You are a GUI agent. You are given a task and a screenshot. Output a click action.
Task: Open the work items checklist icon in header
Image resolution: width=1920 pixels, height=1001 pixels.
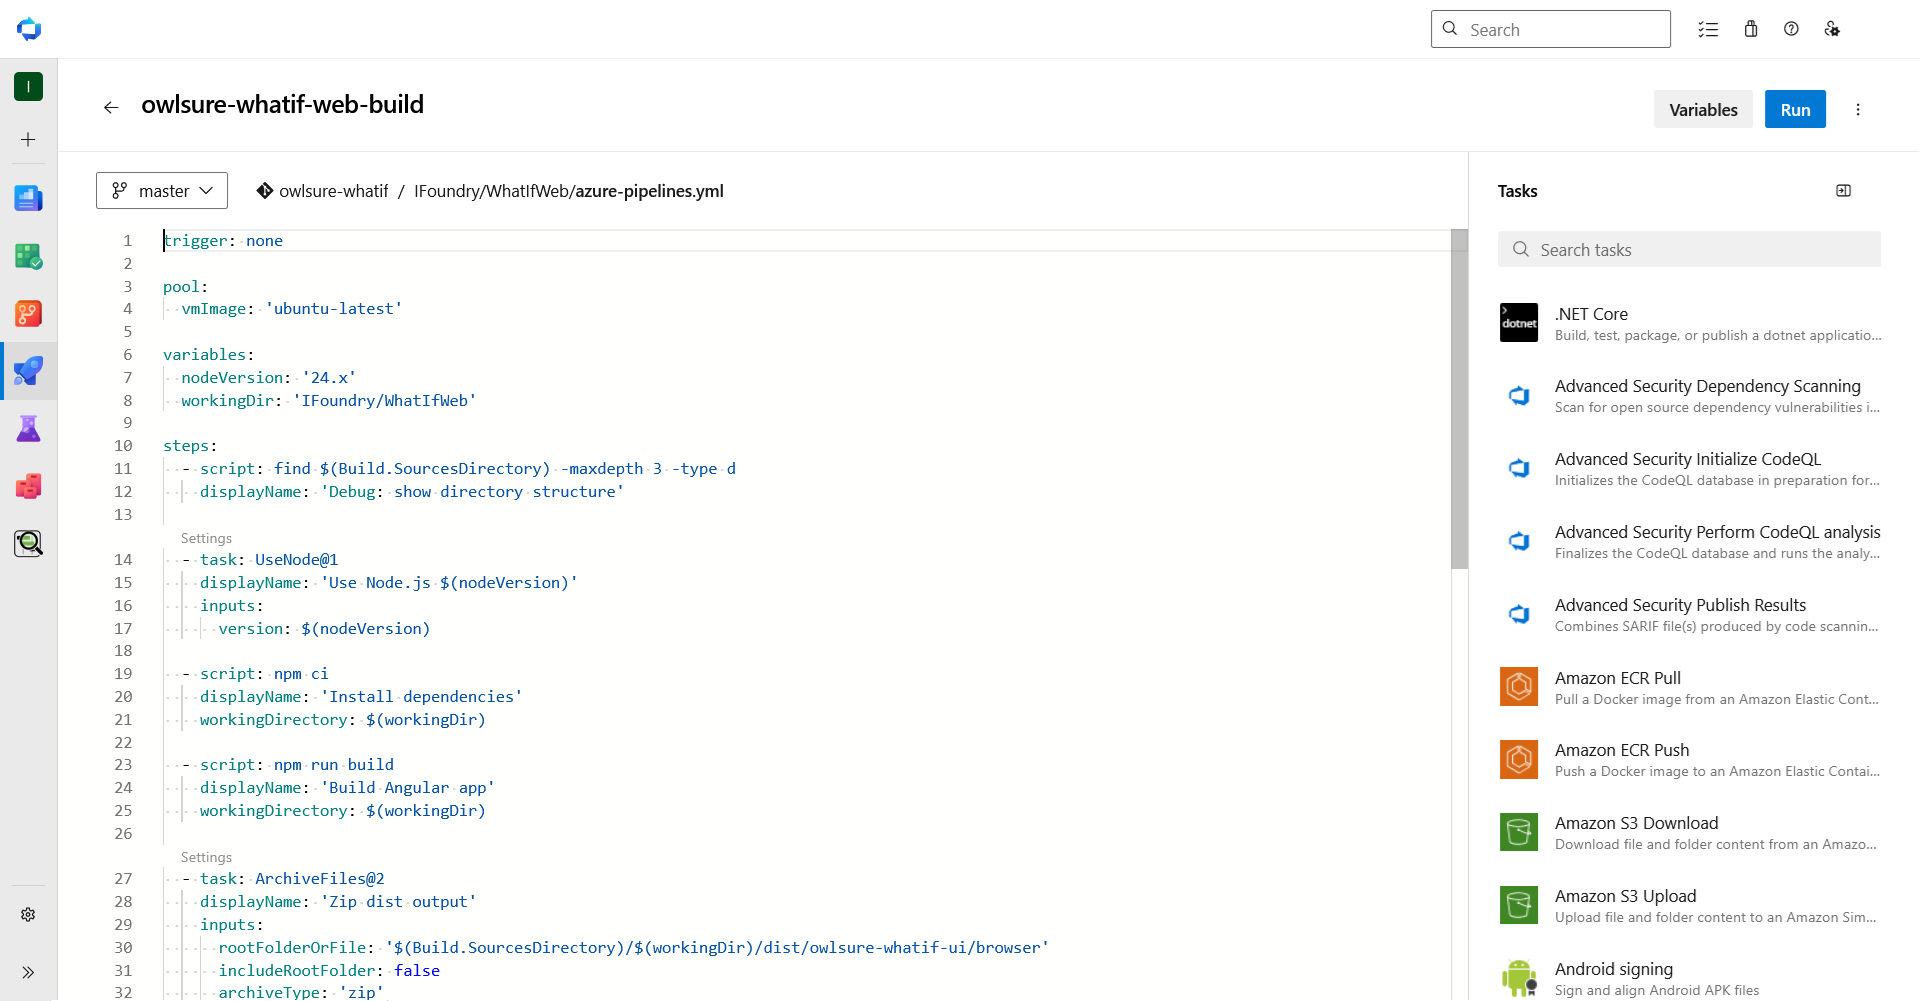pos(1708,29)
